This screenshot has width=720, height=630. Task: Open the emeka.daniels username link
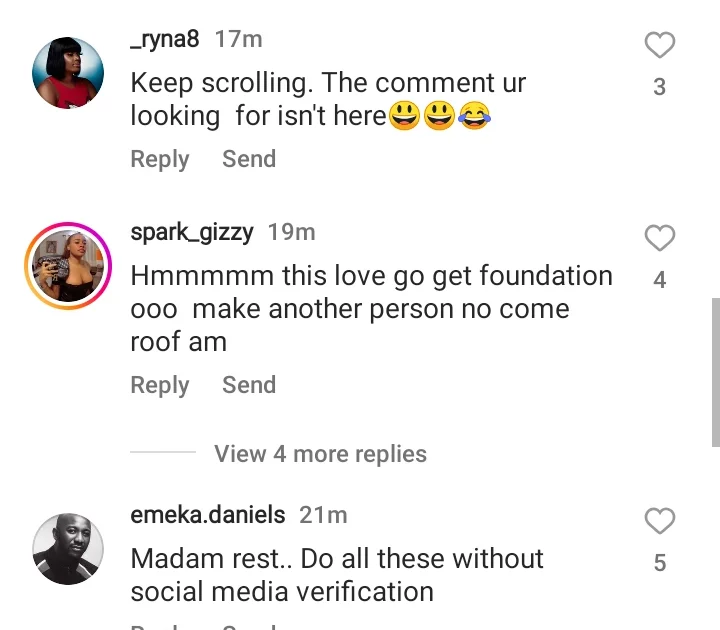click(208, 515)
